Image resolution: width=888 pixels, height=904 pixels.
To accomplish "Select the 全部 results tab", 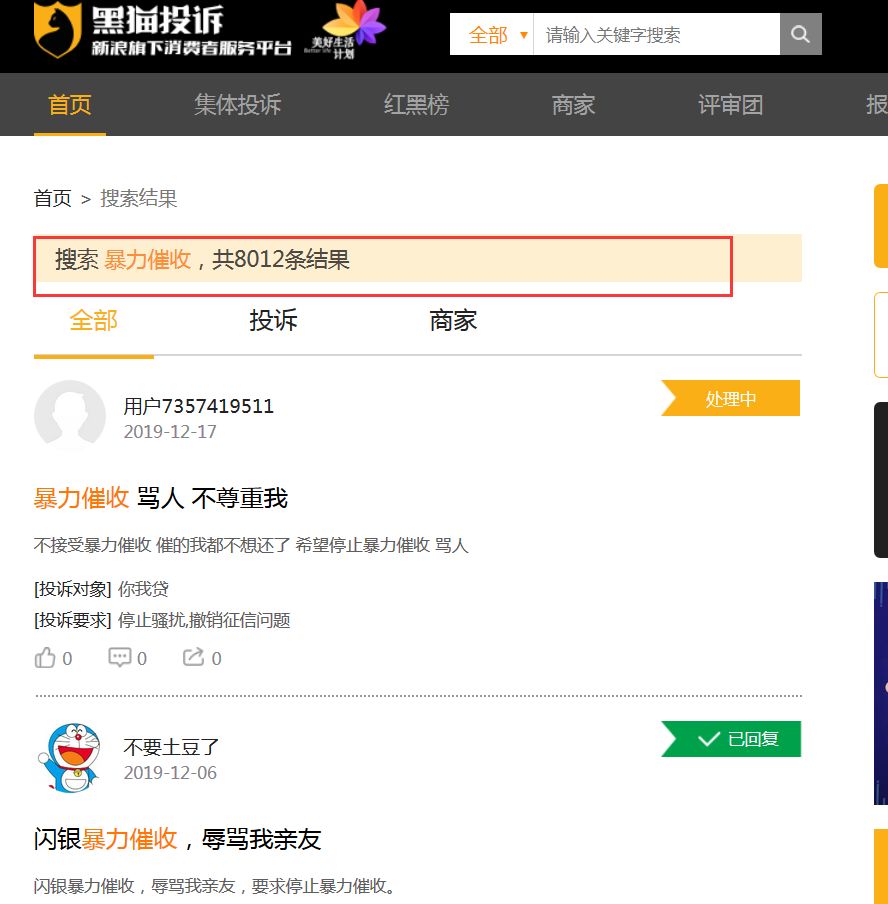I will (x=93, y=321).
